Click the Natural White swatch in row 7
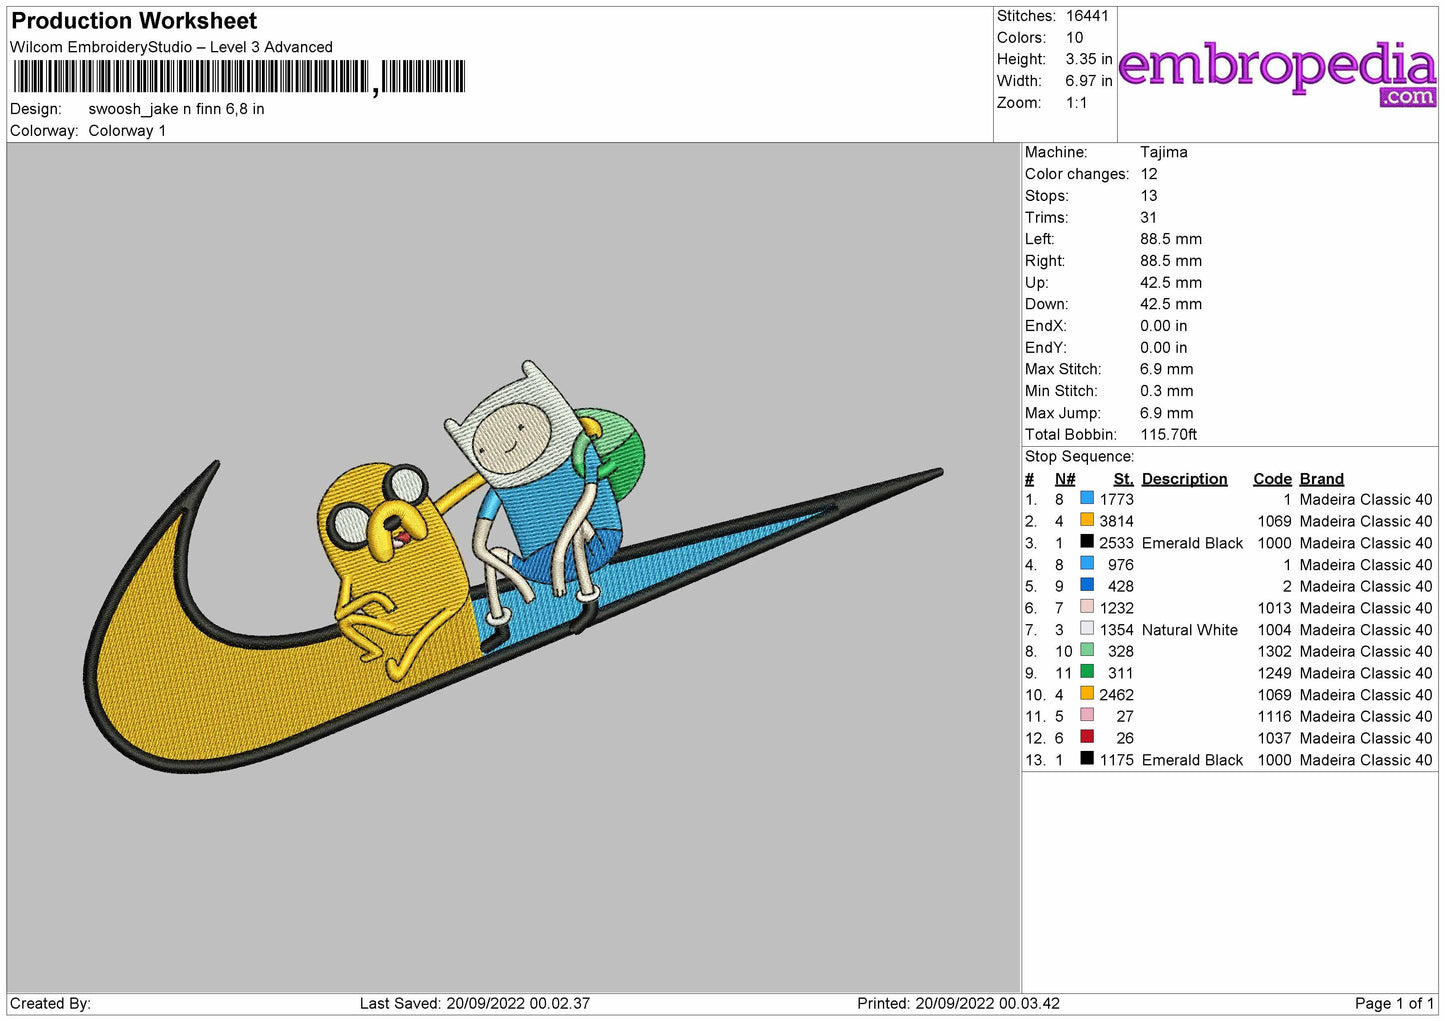The height and width of the screenshot is (1021, 1445). (x=1087, y=629)
